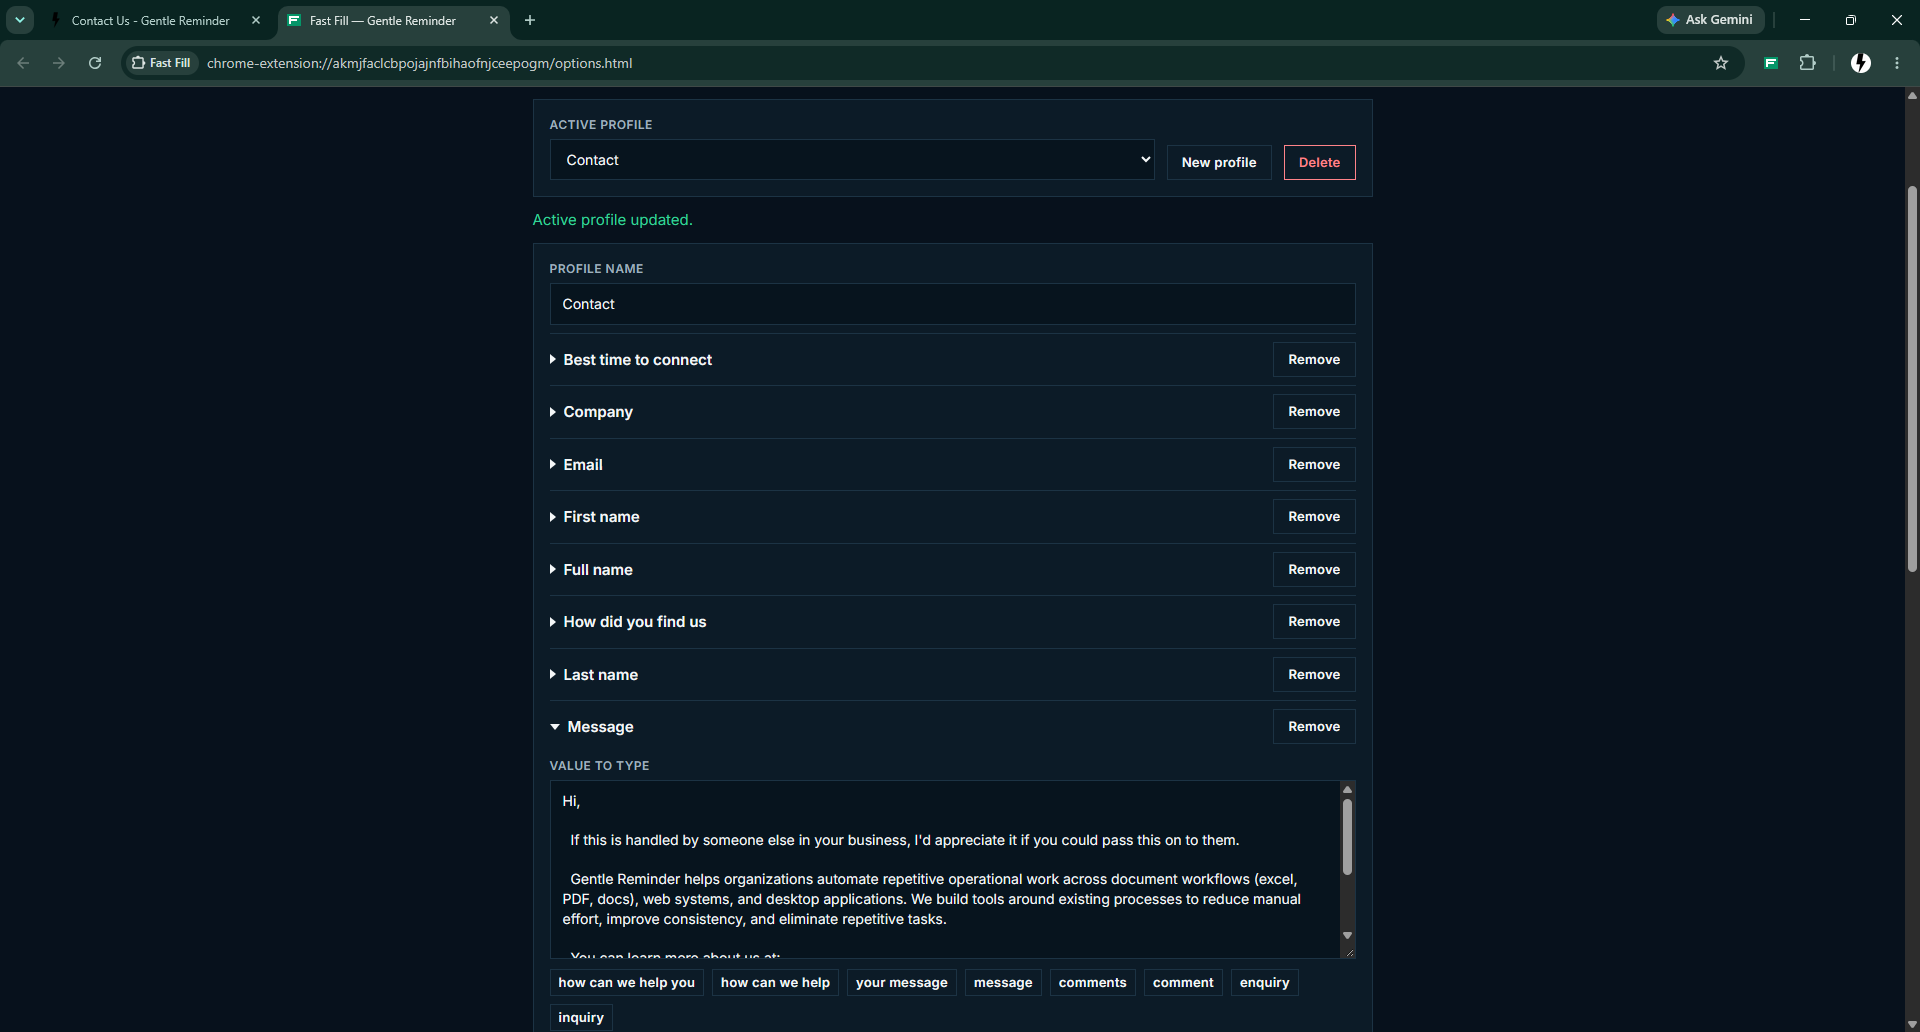Click the Delete profile button
The height and width of the screenshot is (1032, 1920).
point(1319,162)
